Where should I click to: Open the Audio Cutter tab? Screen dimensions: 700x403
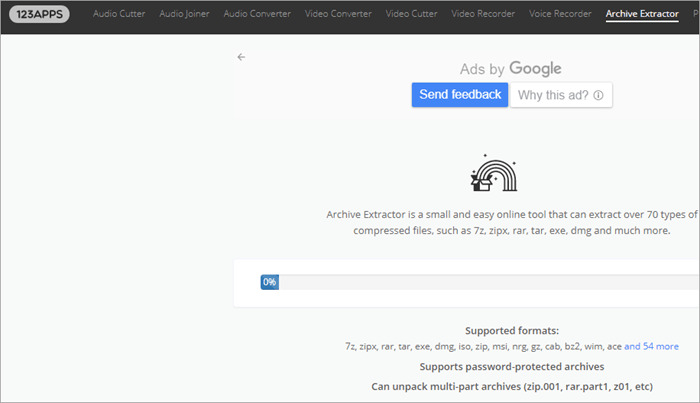tap(120, 15)
